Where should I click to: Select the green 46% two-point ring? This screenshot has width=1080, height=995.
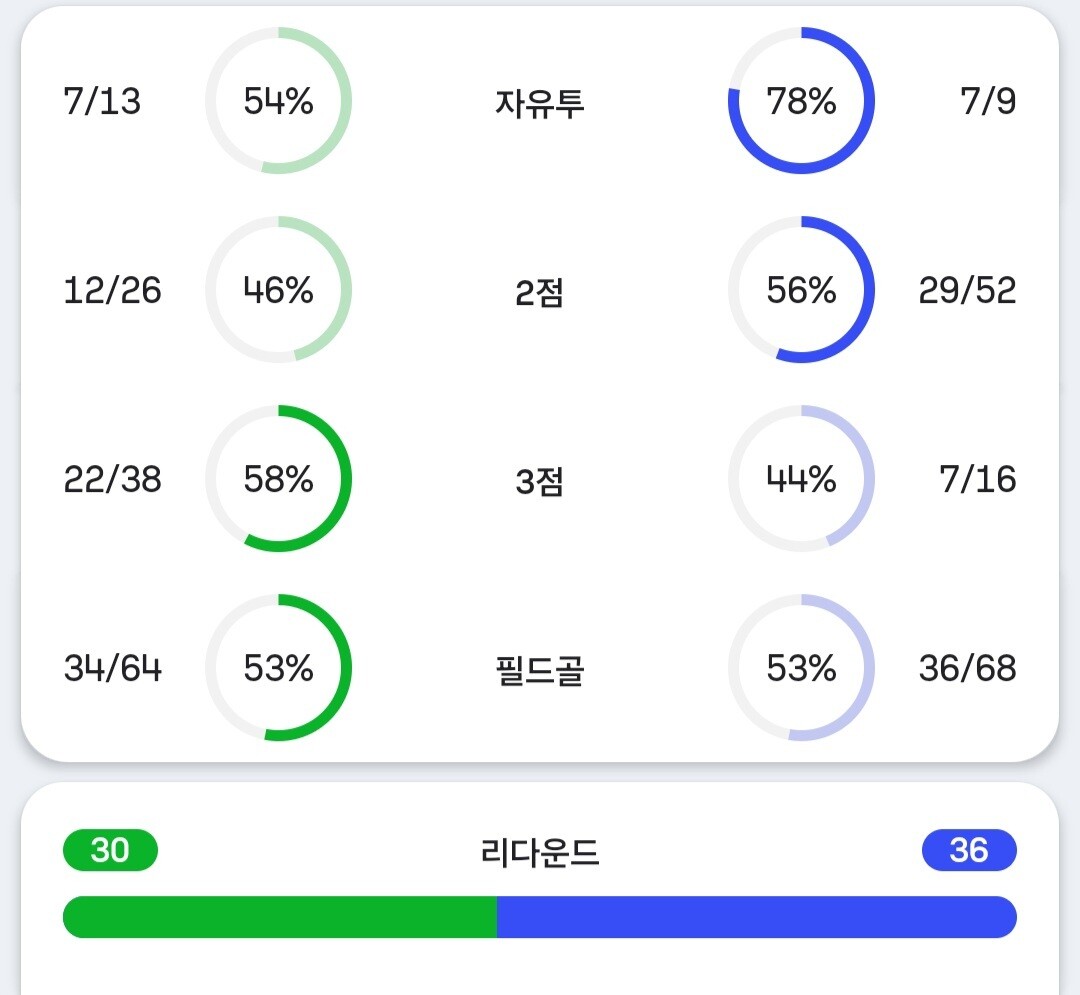click(x=278, y=289)
